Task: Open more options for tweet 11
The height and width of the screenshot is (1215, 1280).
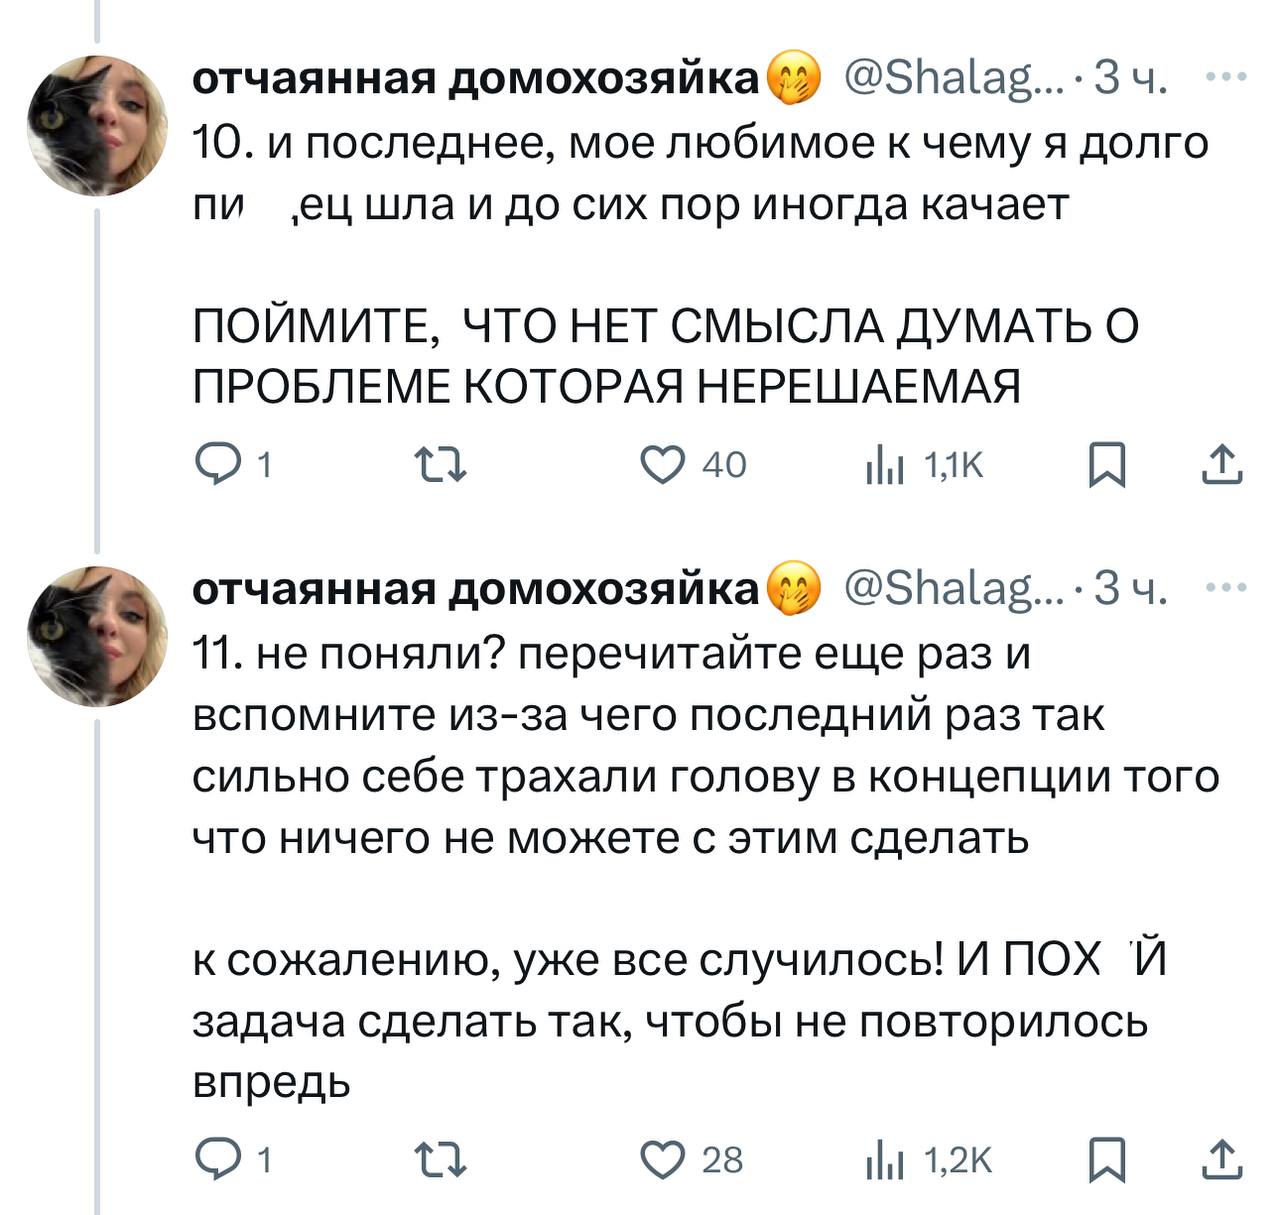Action: click(1226, 588)
